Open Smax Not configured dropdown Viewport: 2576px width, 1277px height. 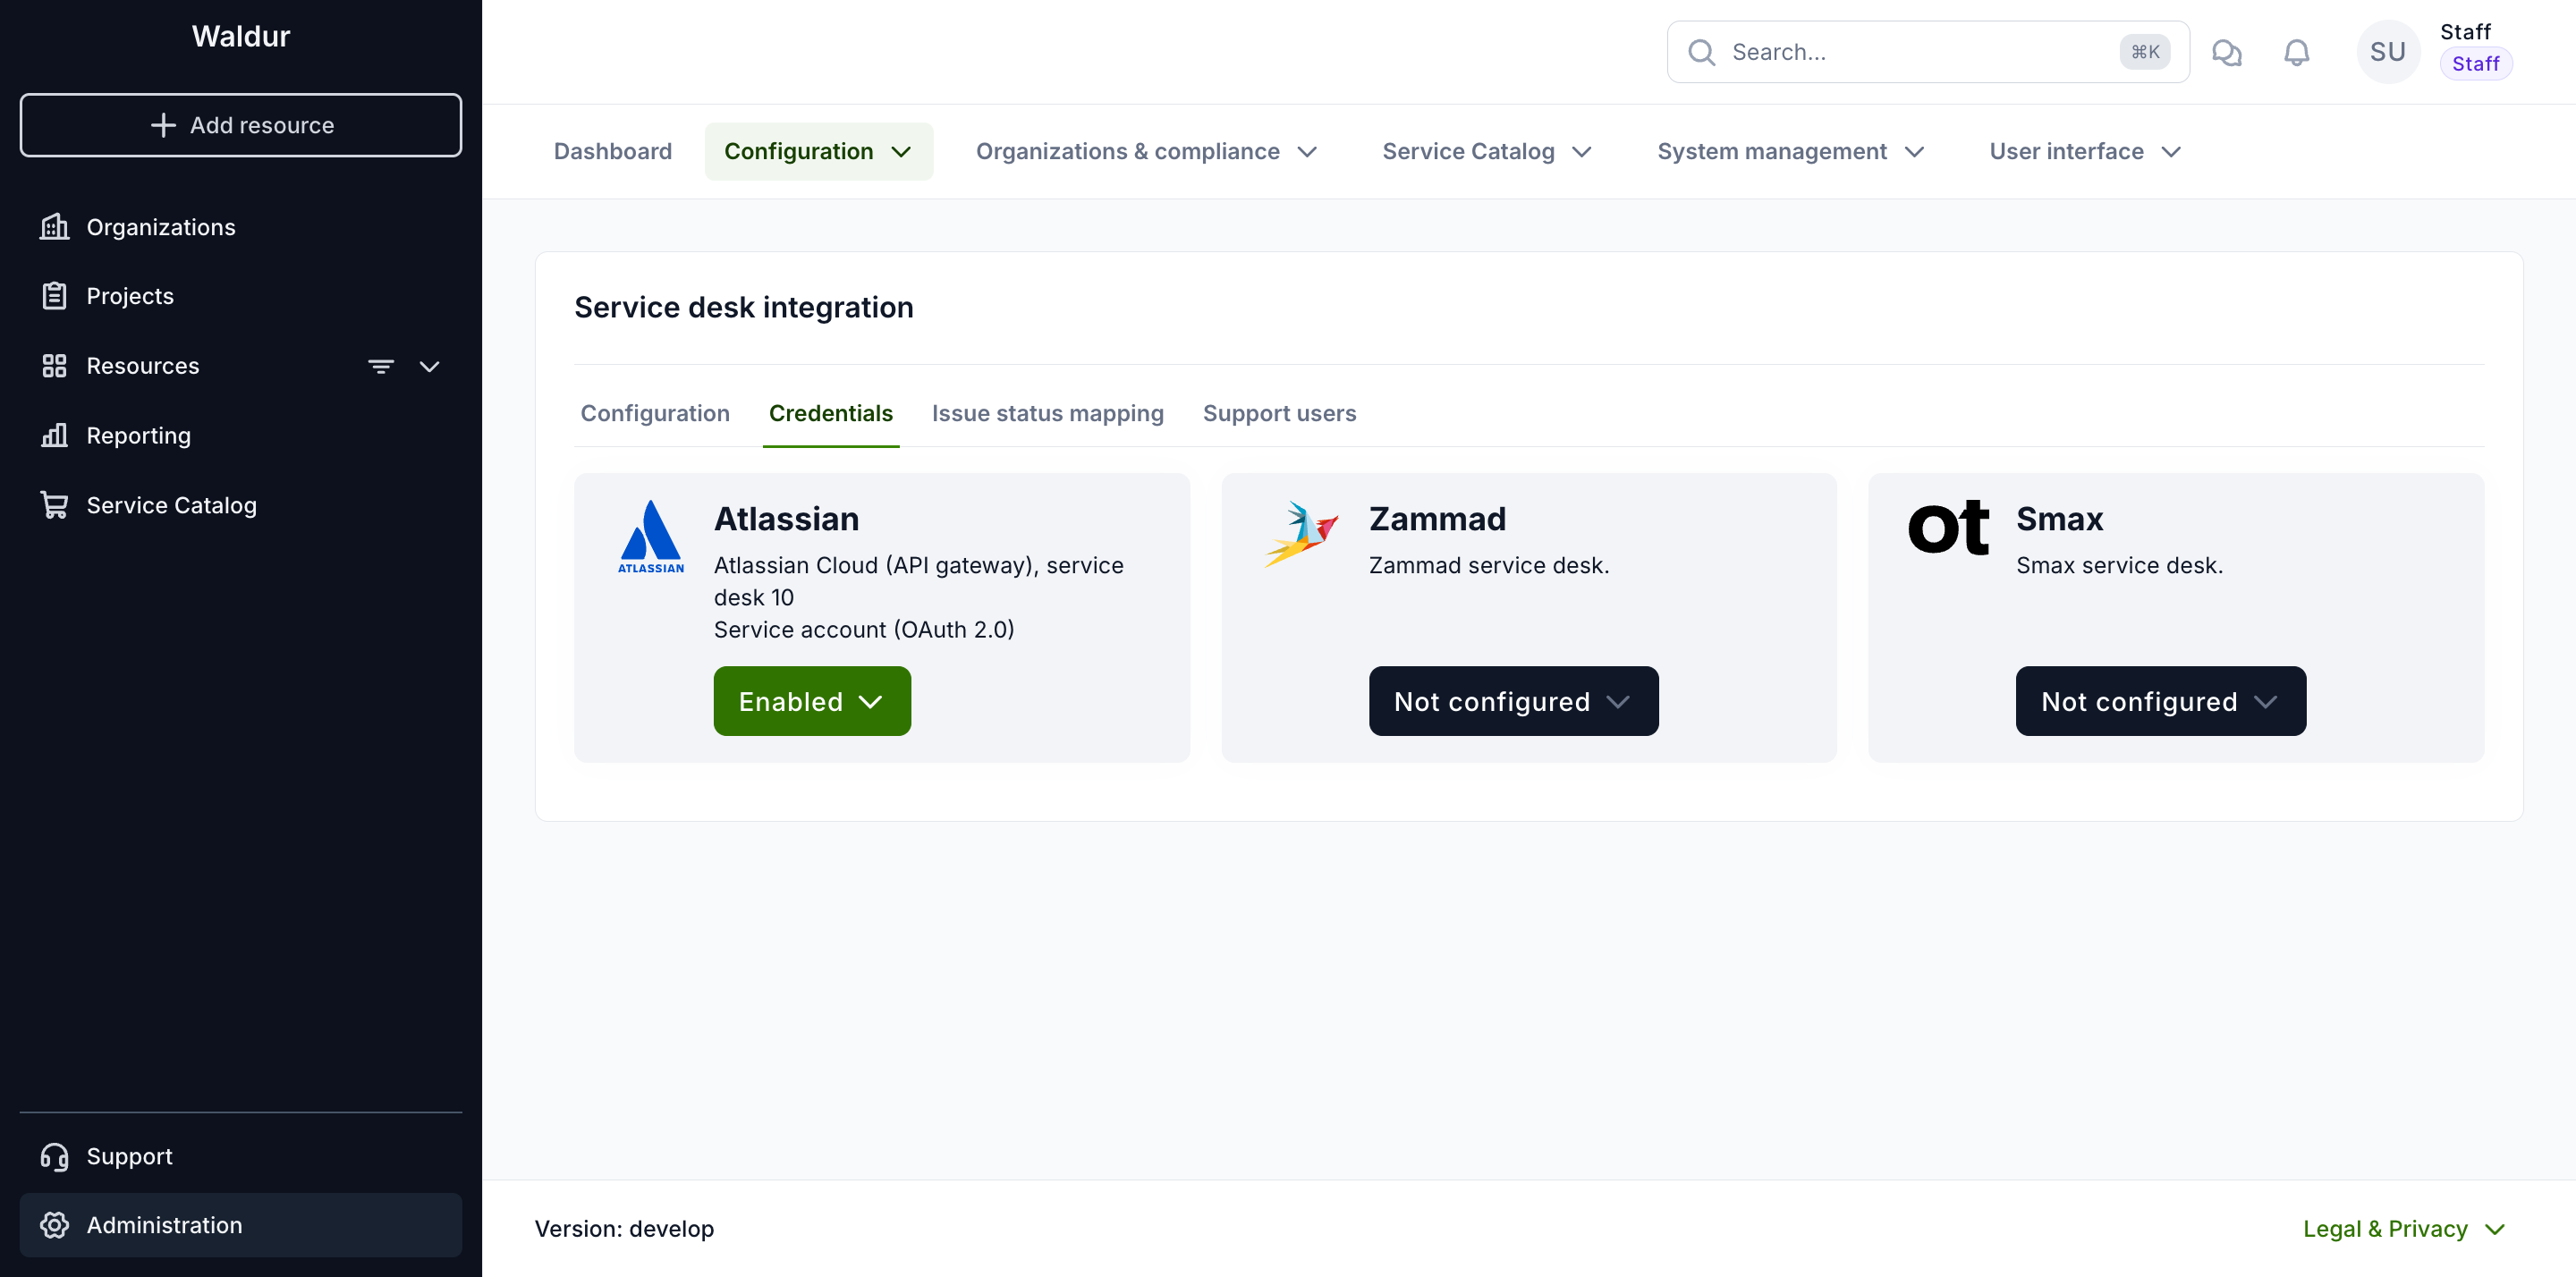click(2160, 701)
